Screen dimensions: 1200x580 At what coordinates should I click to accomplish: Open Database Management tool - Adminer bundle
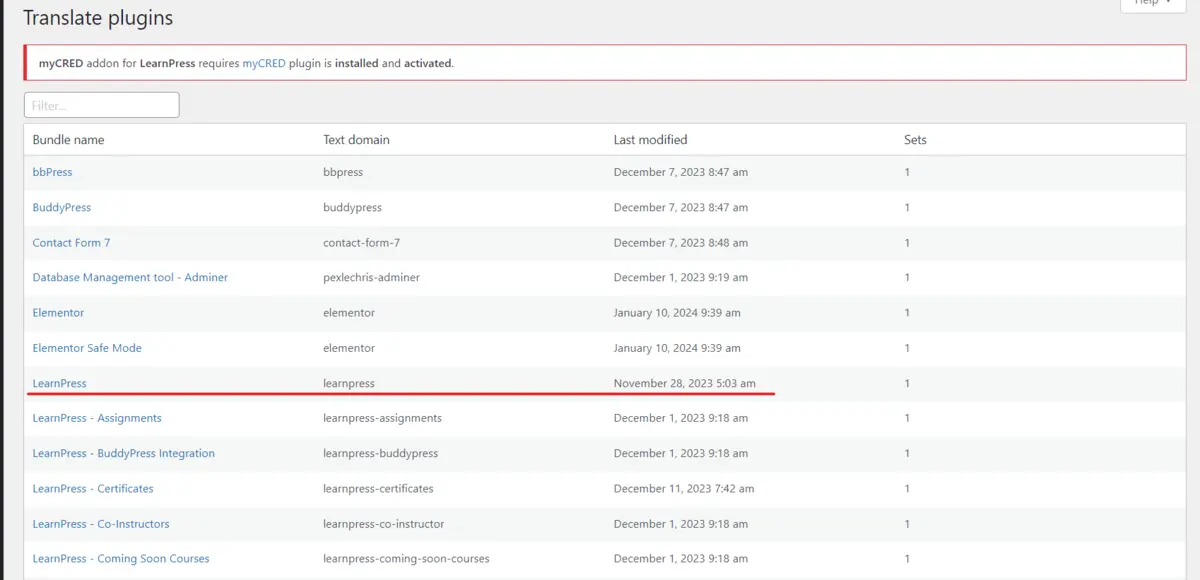click(x=130, y=277)
